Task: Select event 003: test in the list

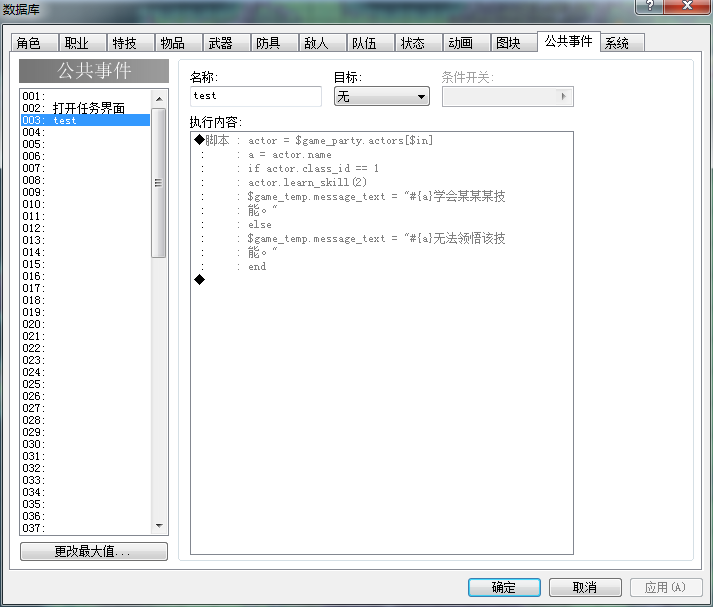Action: pos(85,120)
